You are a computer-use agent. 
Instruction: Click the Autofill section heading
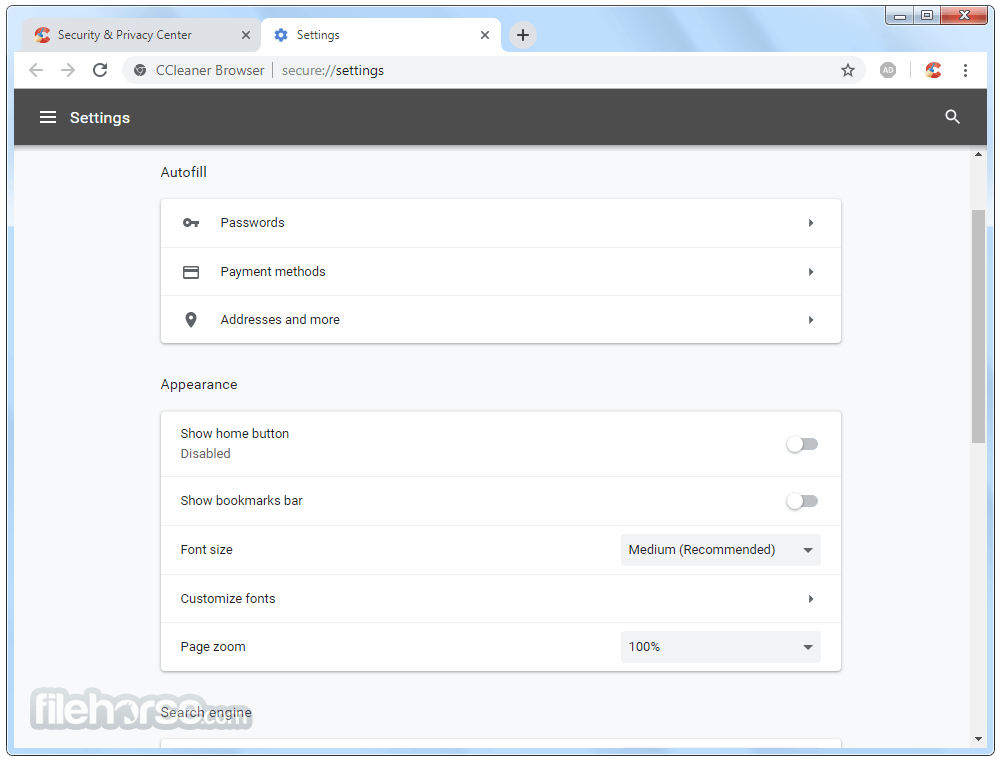tap(183, 172)
